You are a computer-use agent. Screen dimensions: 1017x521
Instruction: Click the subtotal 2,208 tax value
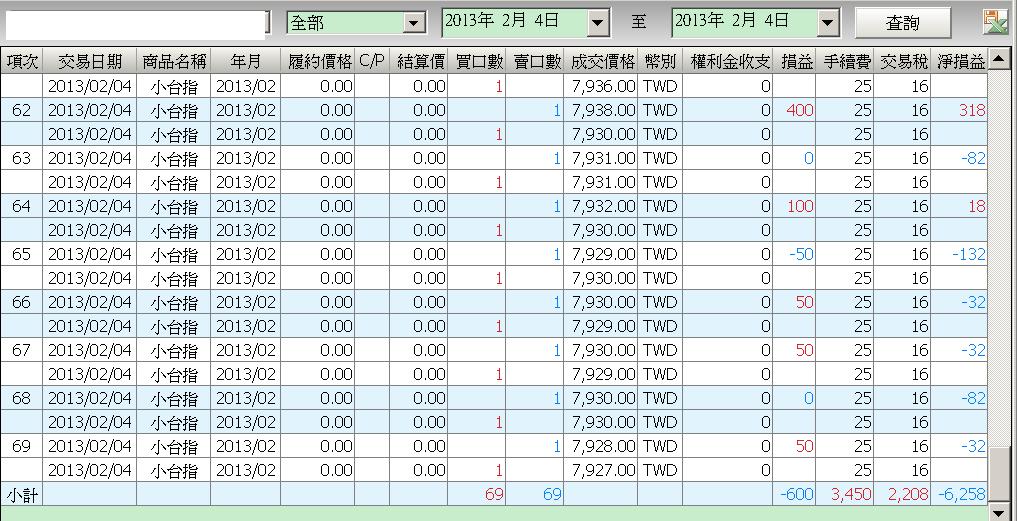[908, 494]
